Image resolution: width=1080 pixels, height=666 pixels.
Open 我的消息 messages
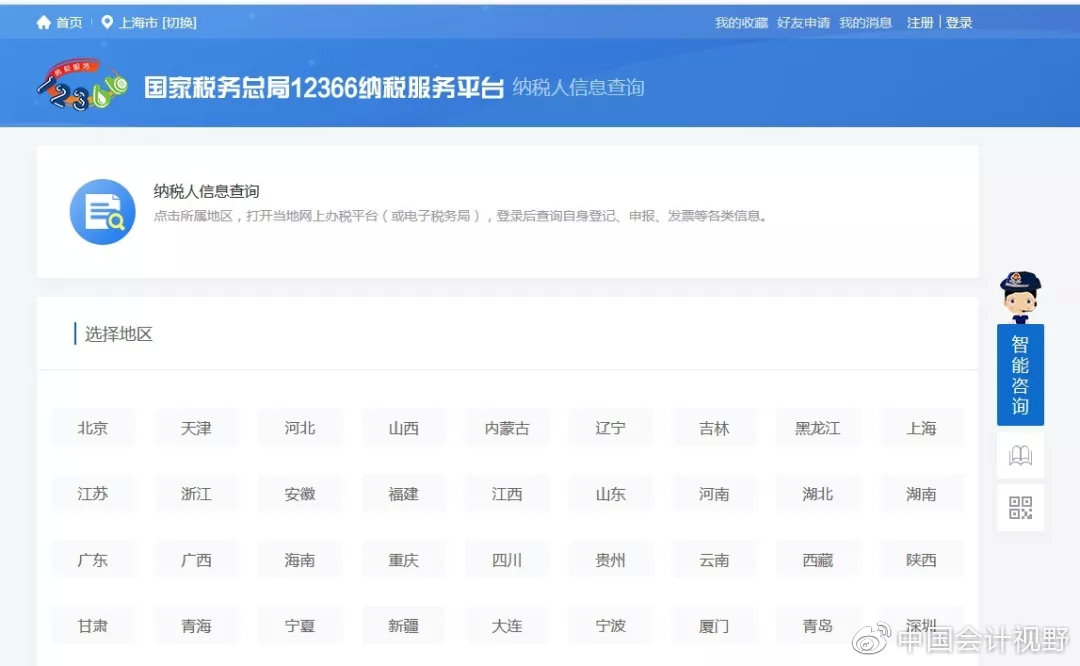coord(864,22)
